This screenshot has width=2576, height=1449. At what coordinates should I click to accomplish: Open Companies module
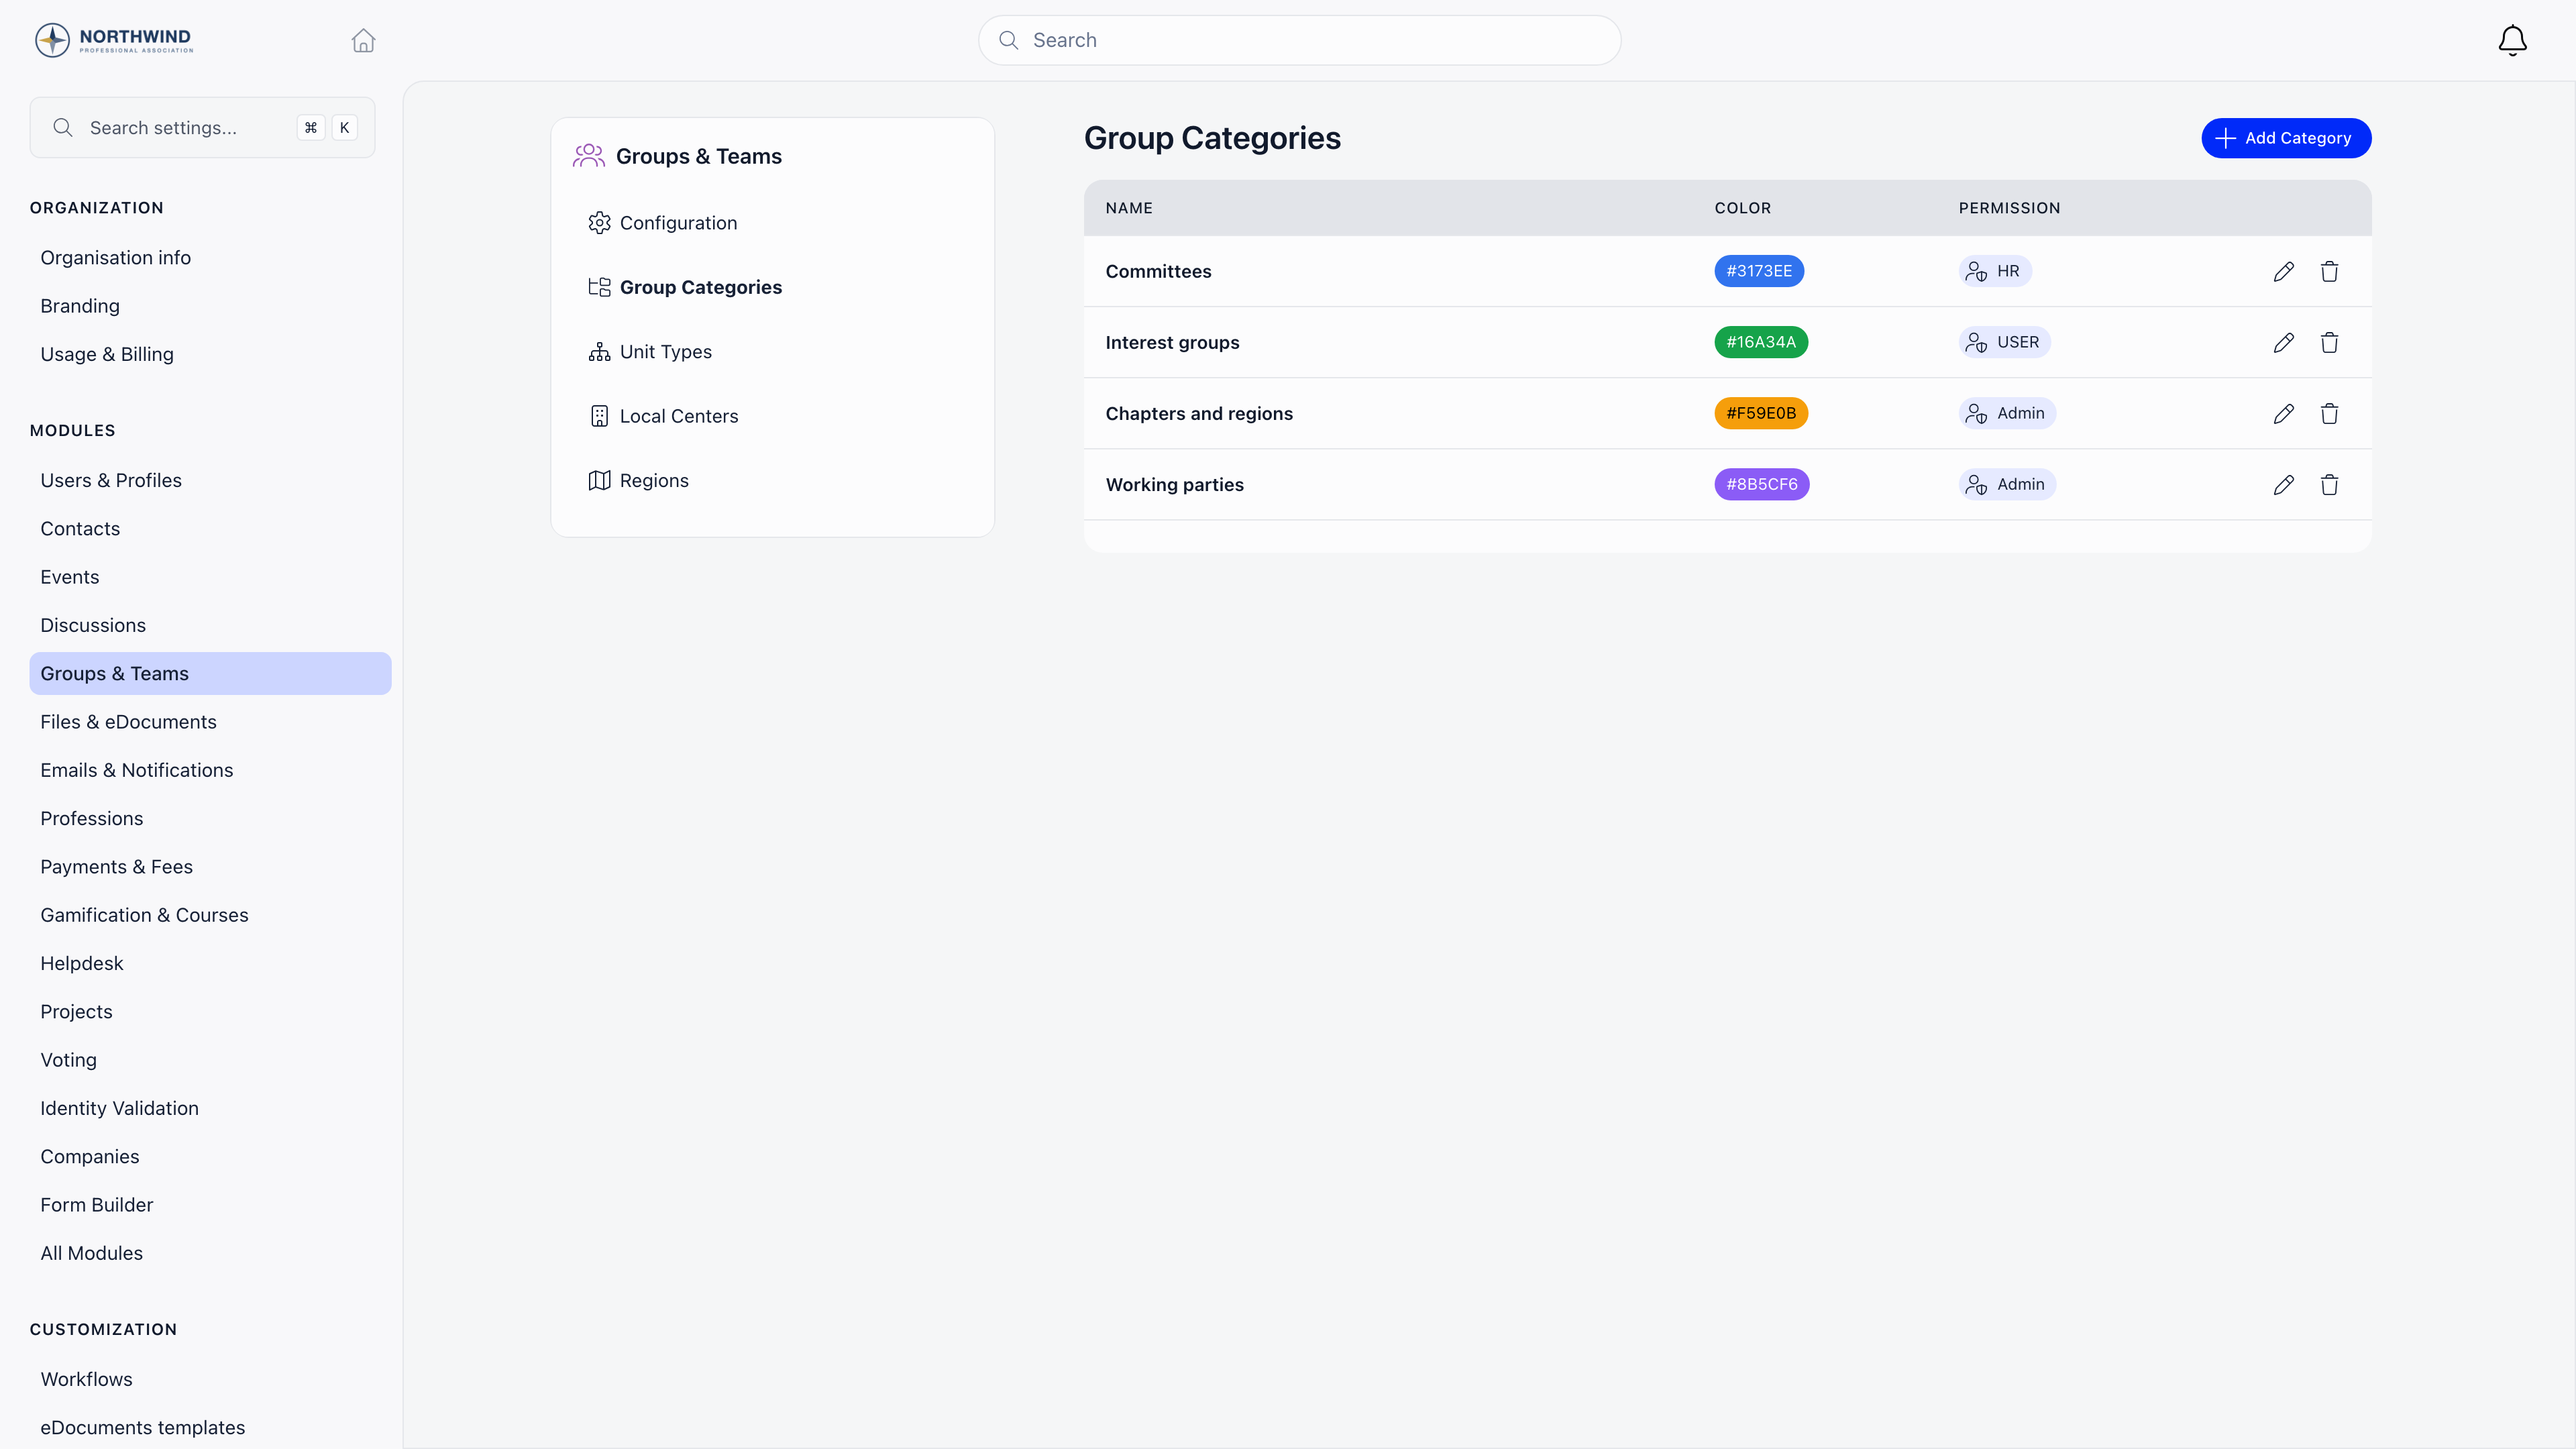coord(90,1156)
